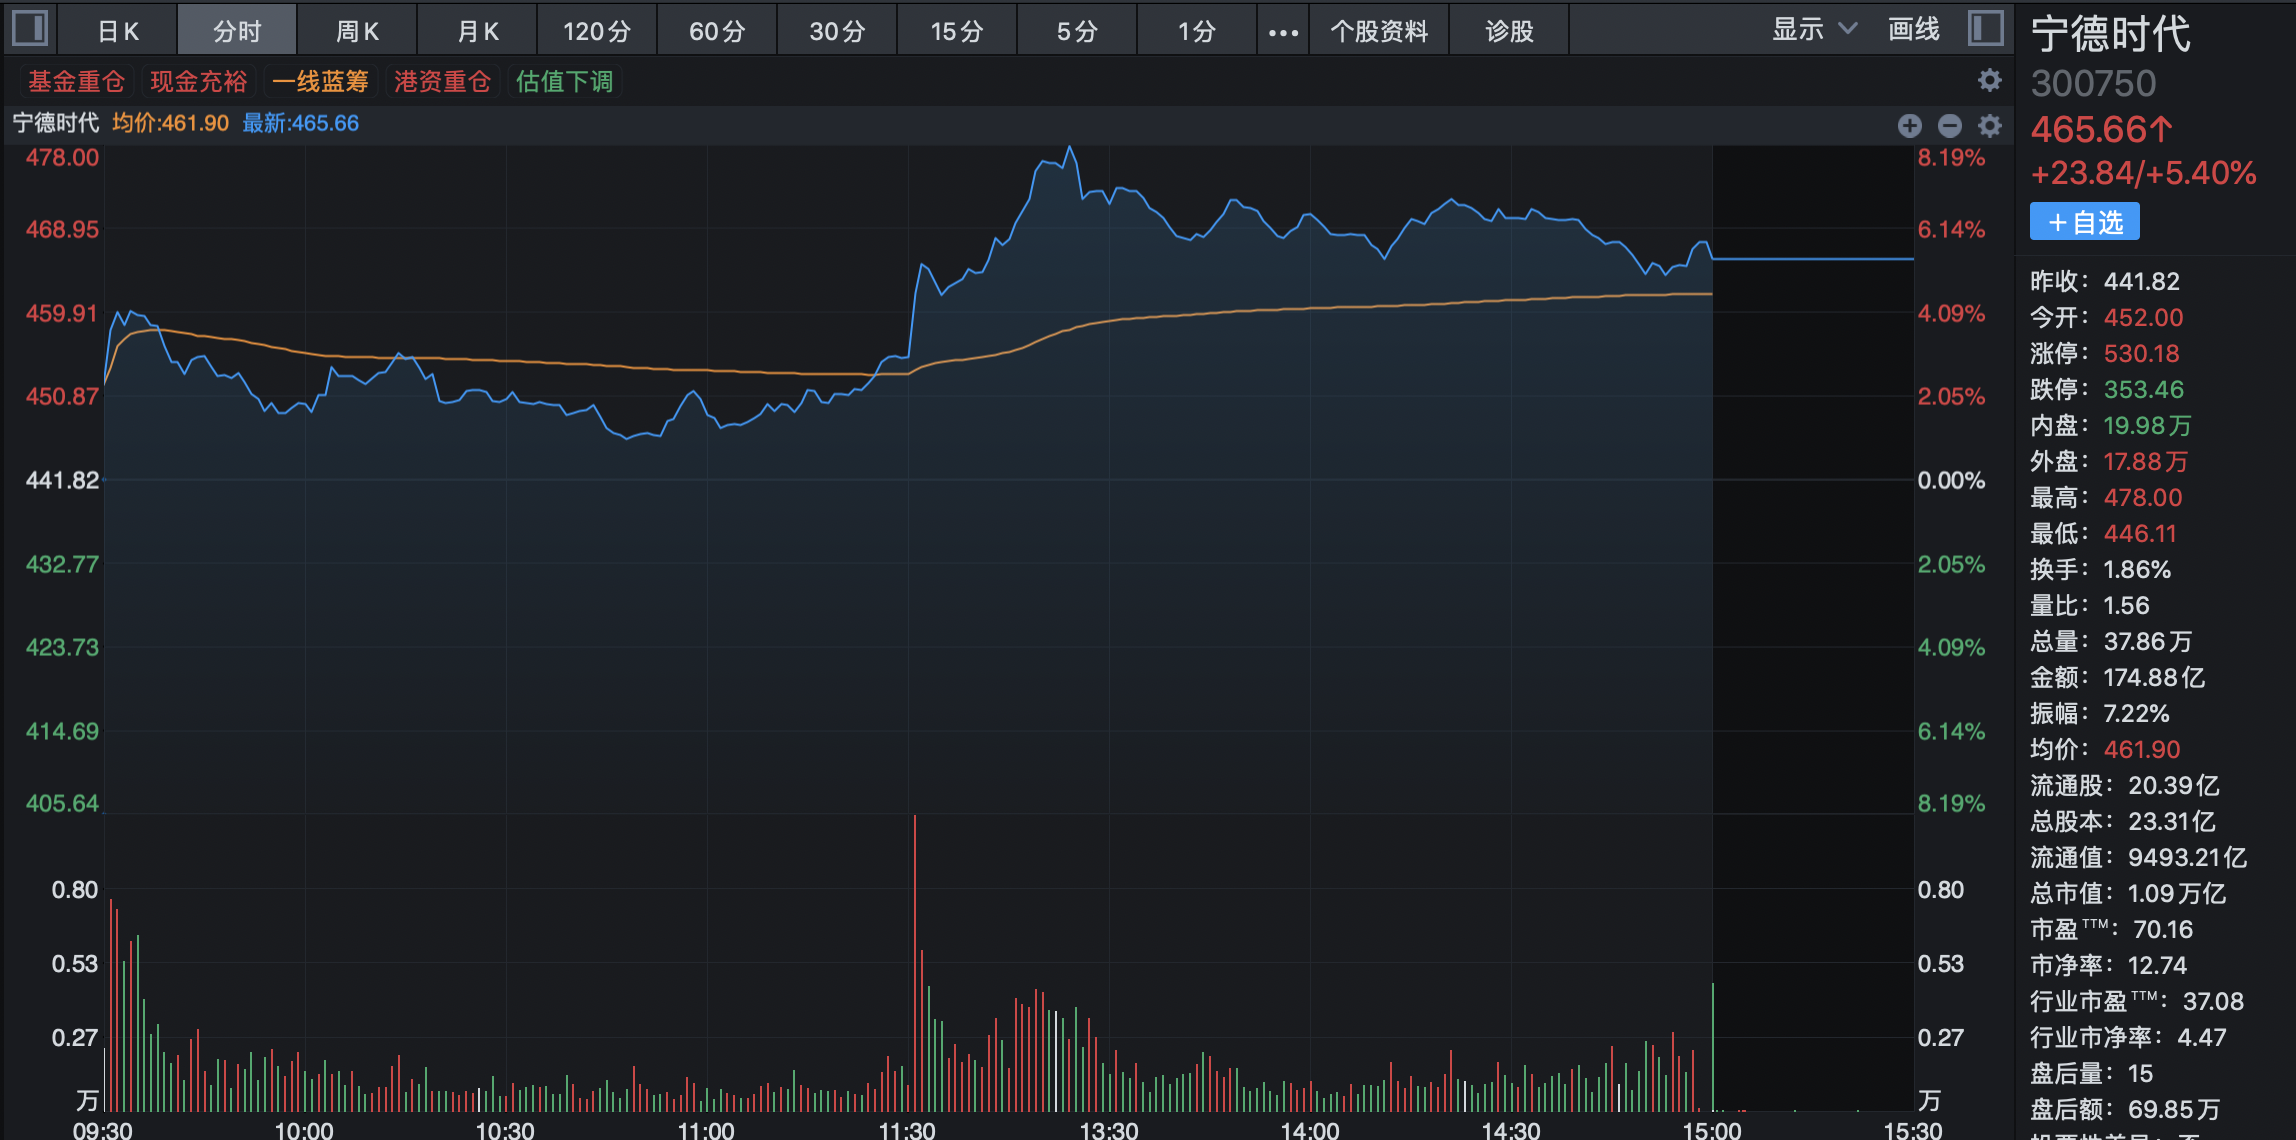Select the 1分 timeframe tab
The height and width of the screenshot is (1140, 2296).
coord(1197,31)
